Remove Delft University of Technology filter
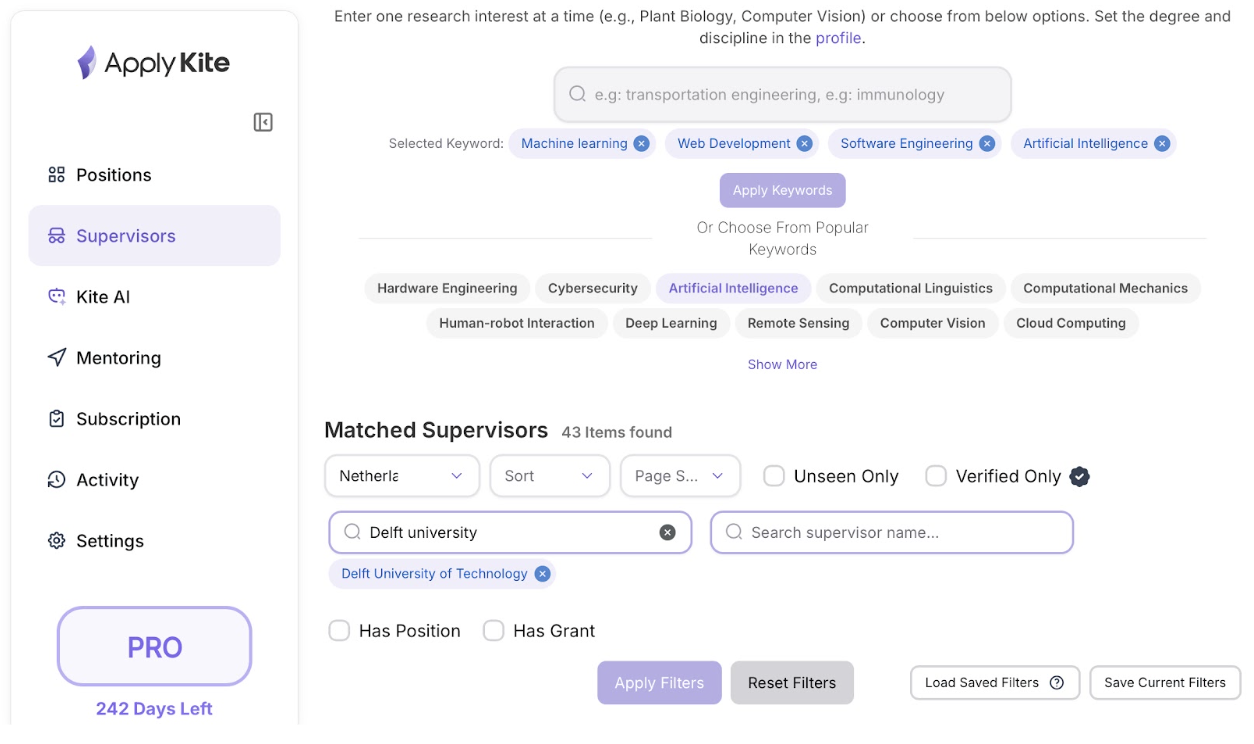The height and width of the screenshot is (744, 1254). 542,574
